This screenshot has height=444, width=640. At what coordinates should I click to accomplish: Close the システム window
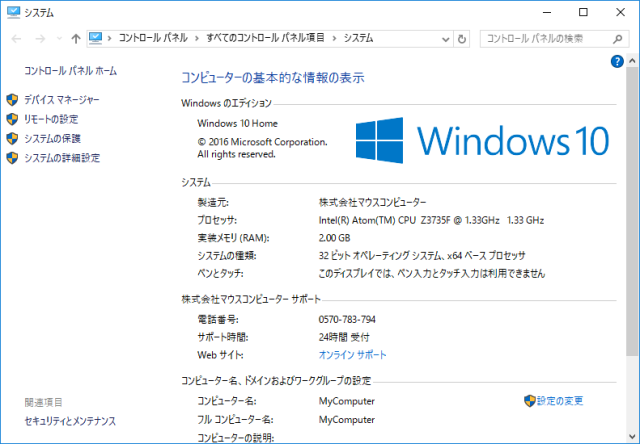point(620,12)
